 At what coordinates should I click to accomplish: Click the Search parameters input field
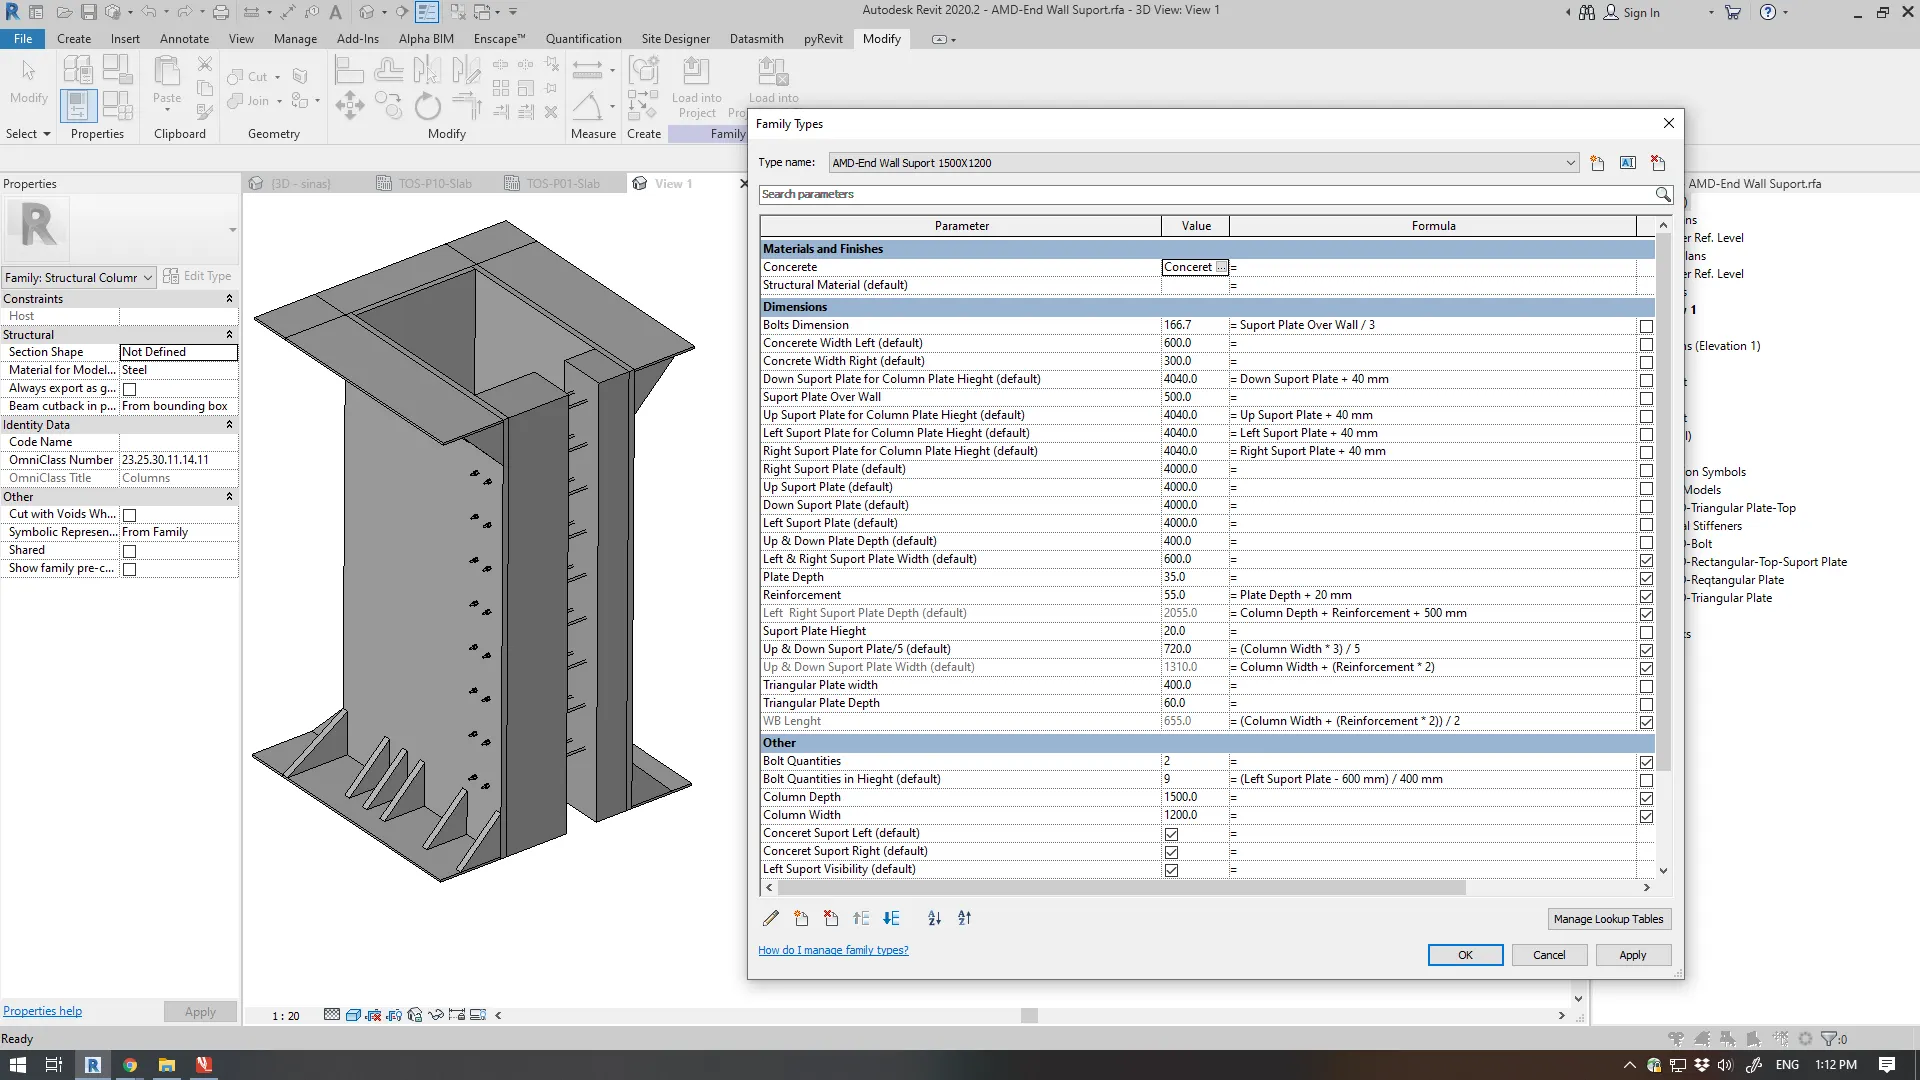(x=1205, y=194)
